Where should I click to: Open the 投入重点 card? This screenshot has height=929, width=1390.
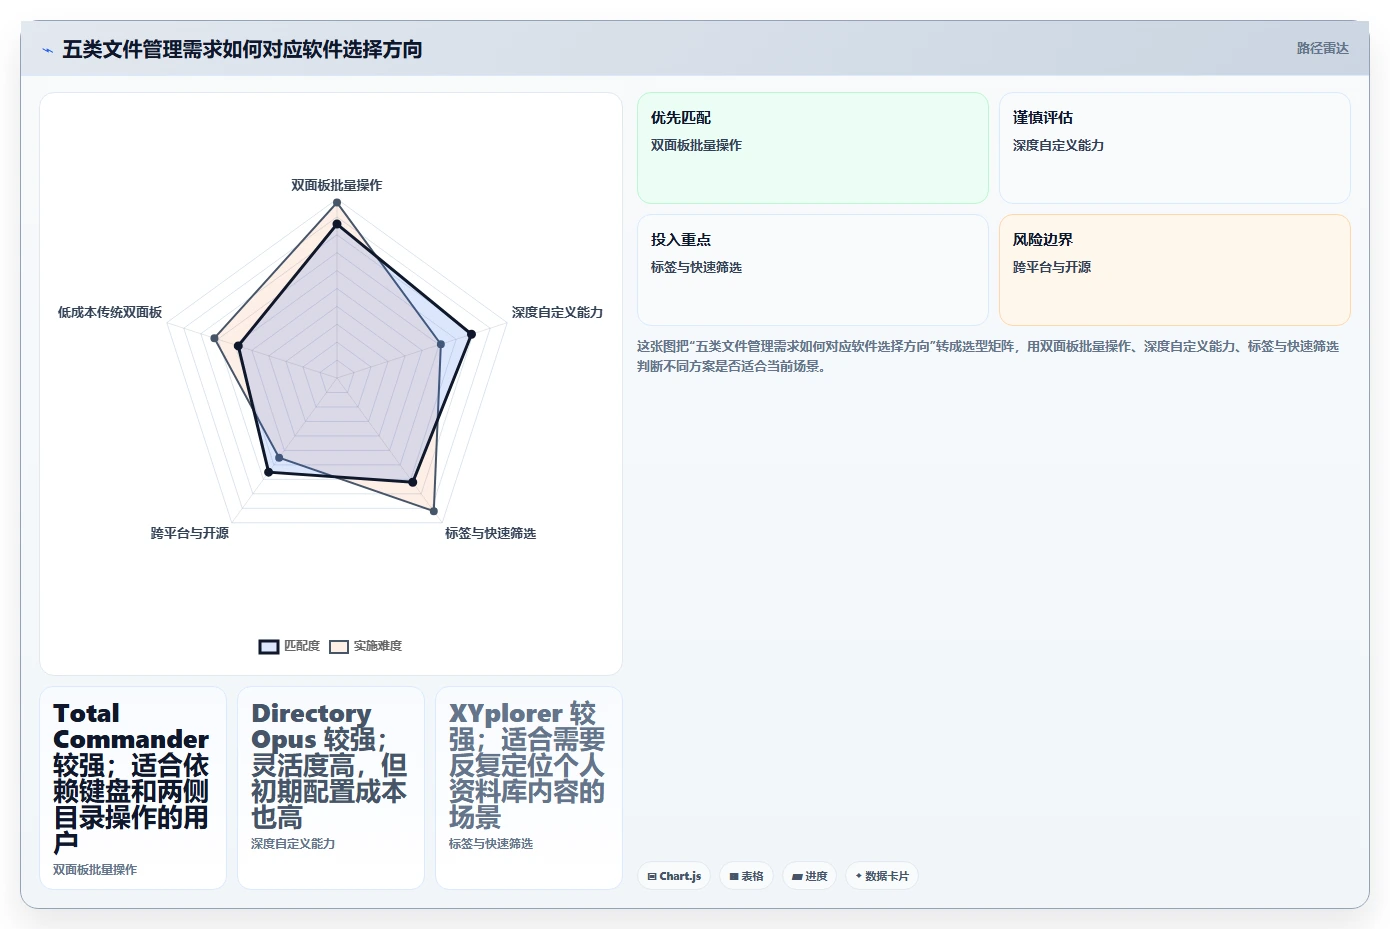tap(813, 270)
